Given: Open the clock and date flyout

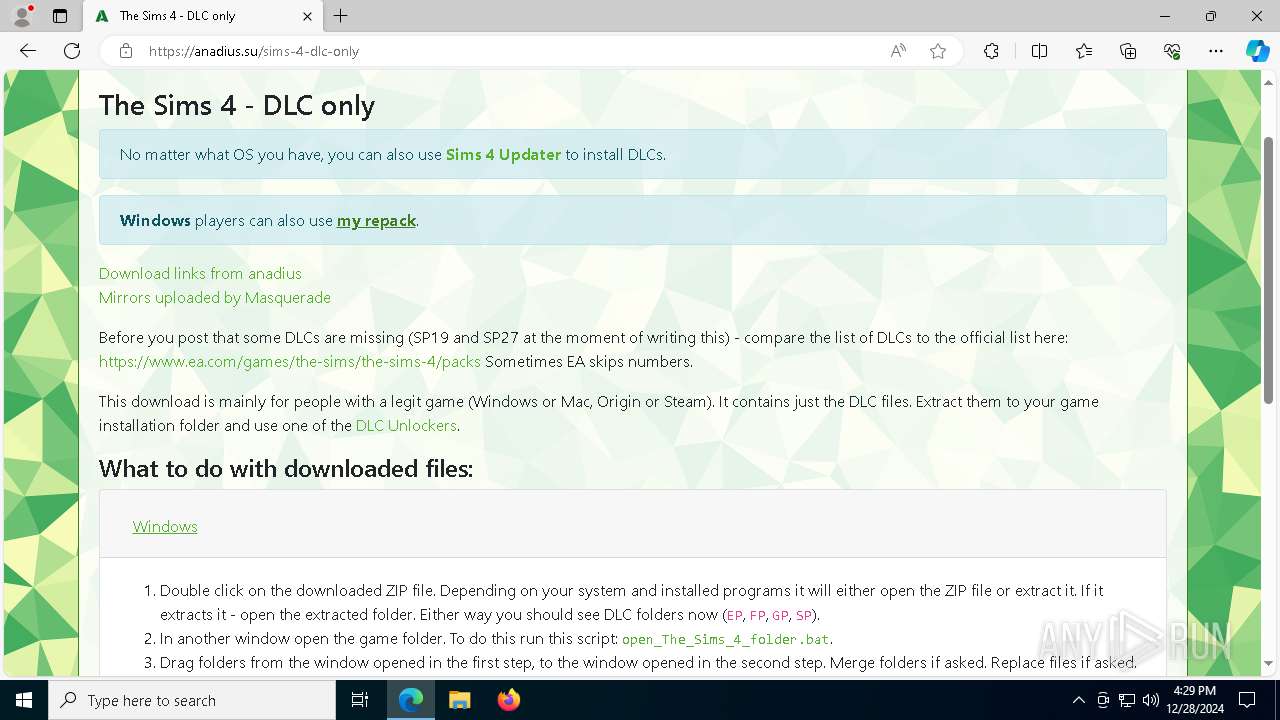Looking at the screenshot, I should 1195,700.
